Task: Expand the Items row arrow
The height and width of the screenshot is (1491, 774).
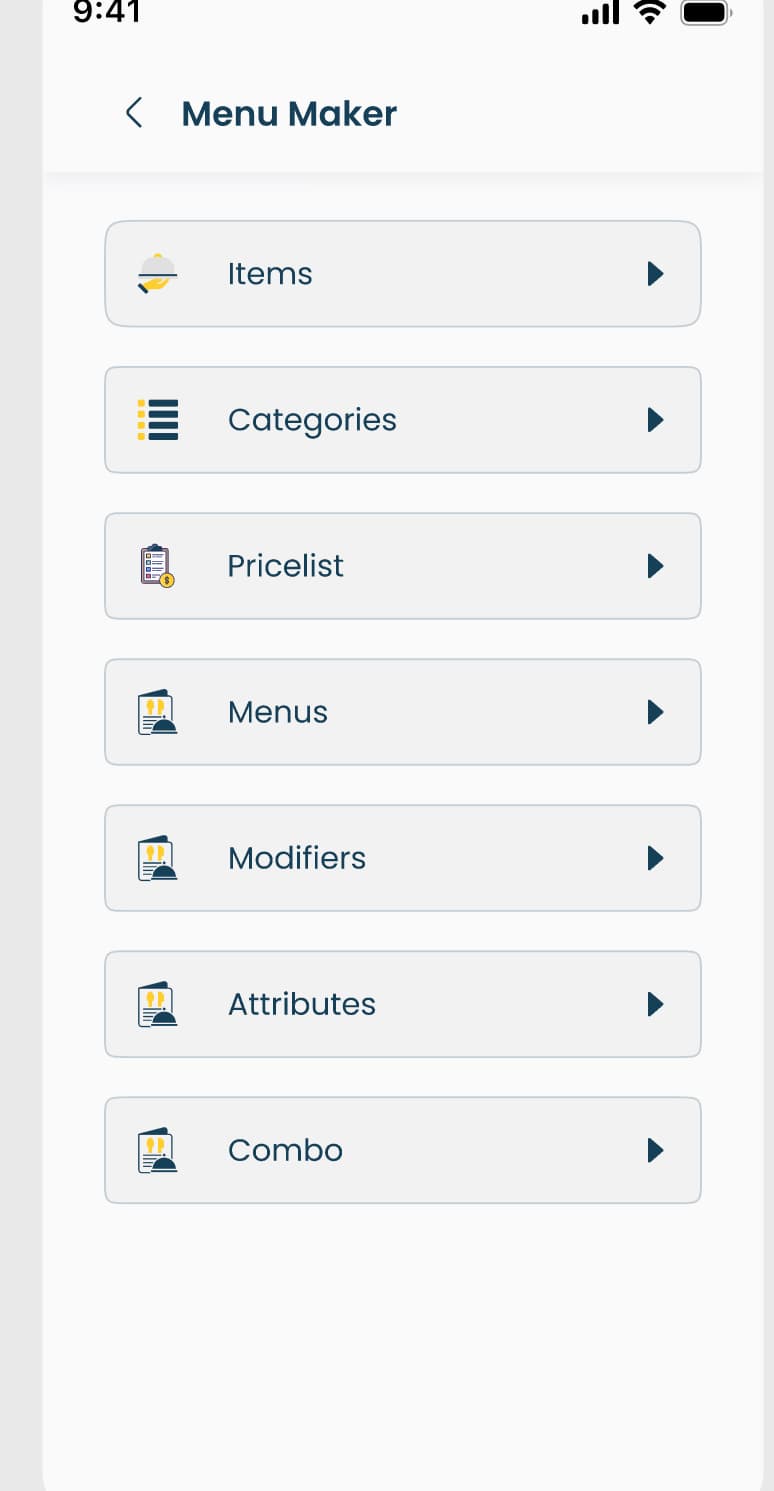Action: point(656,273)
